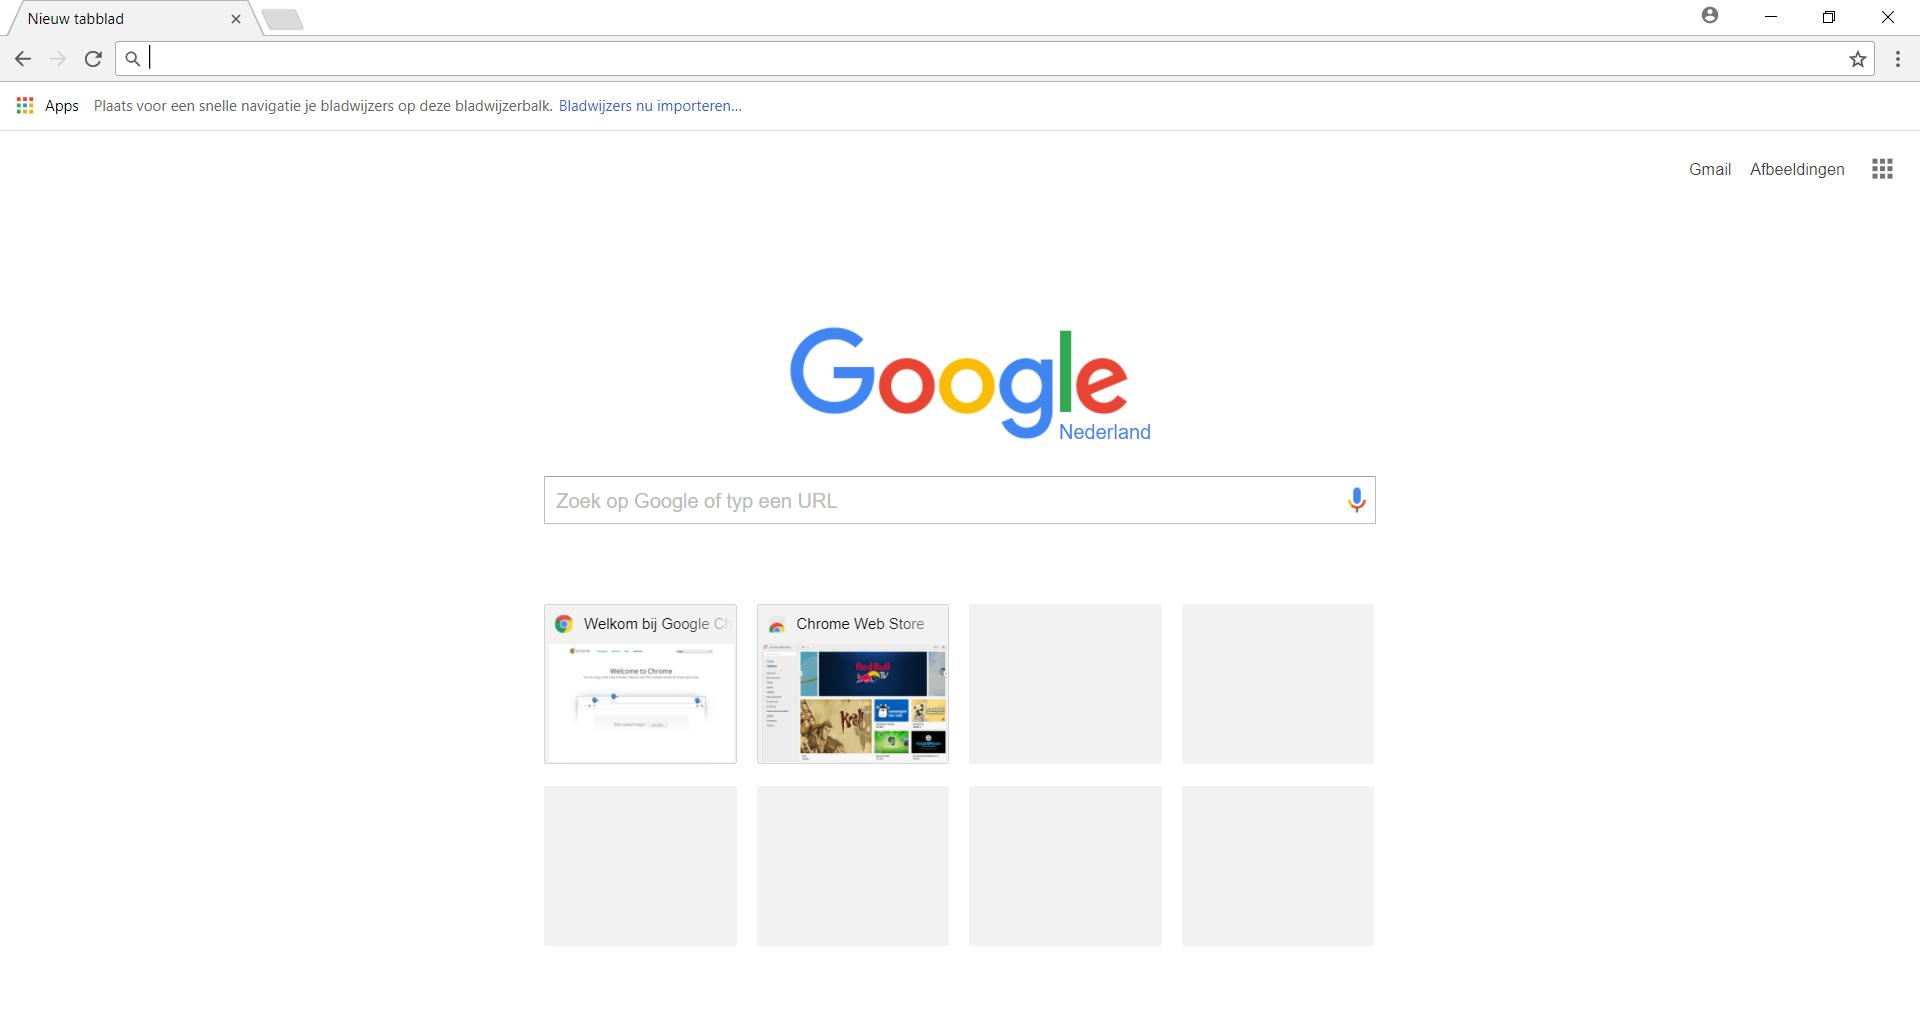Click the magnifier icon in address bar

point(133,59)
